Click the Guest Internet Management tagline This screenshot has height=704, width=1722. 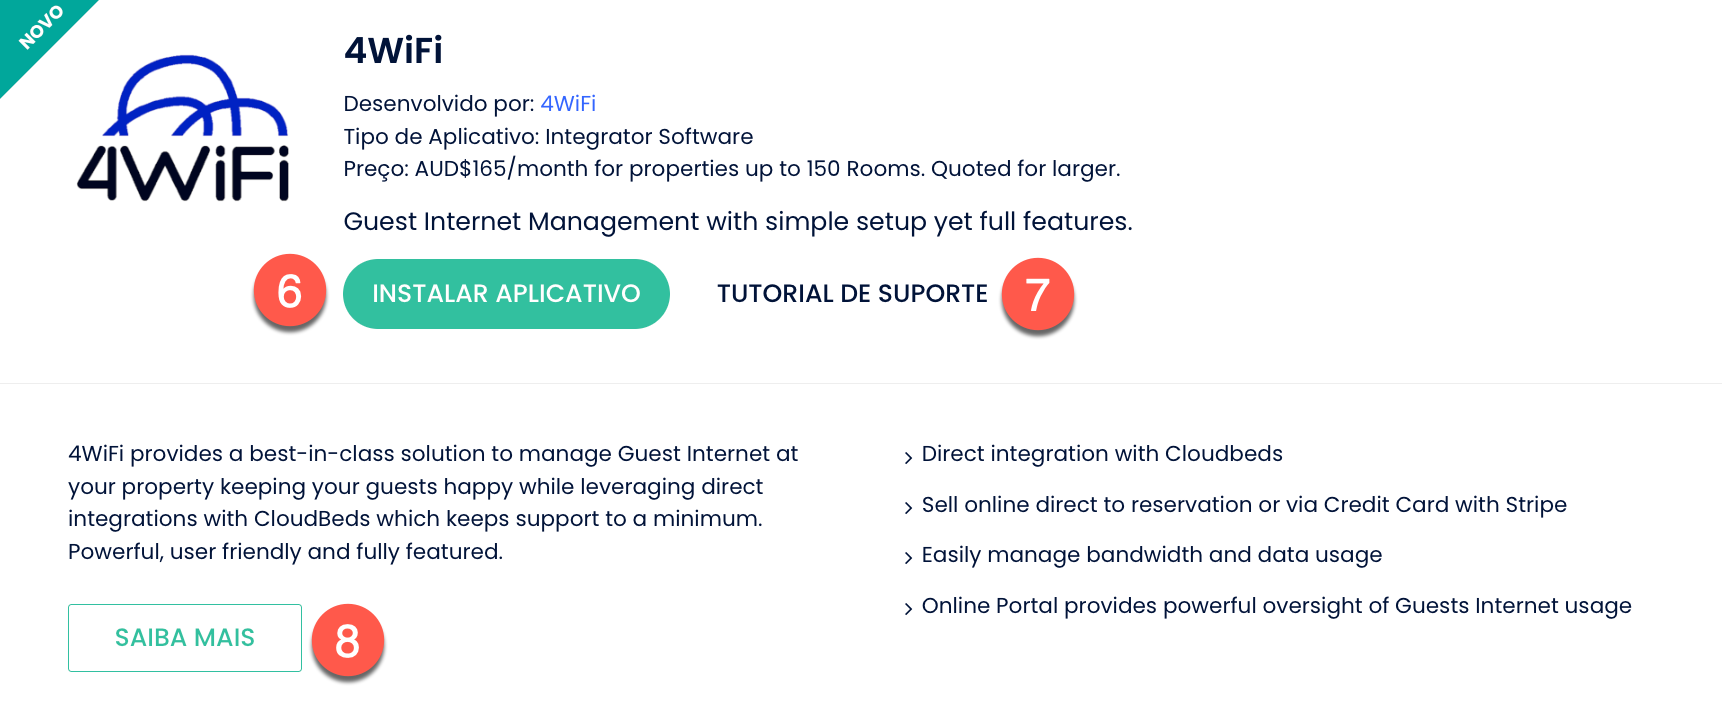(x=737, y=222)
